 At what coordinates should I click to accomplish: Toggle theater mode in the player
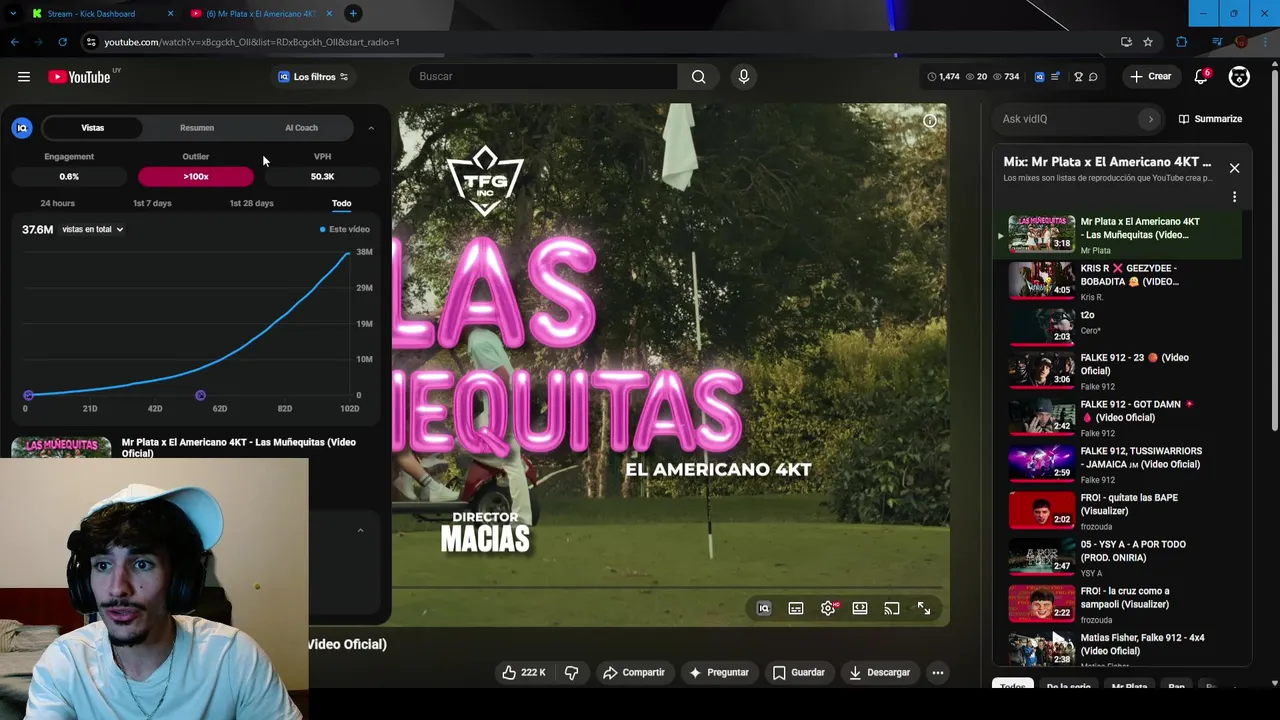[860, 608]
